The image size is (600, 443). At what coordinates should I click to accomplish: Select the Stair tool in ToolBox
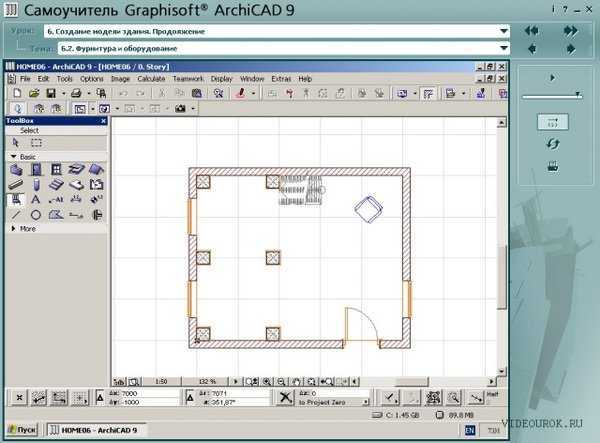coord(56,185)
